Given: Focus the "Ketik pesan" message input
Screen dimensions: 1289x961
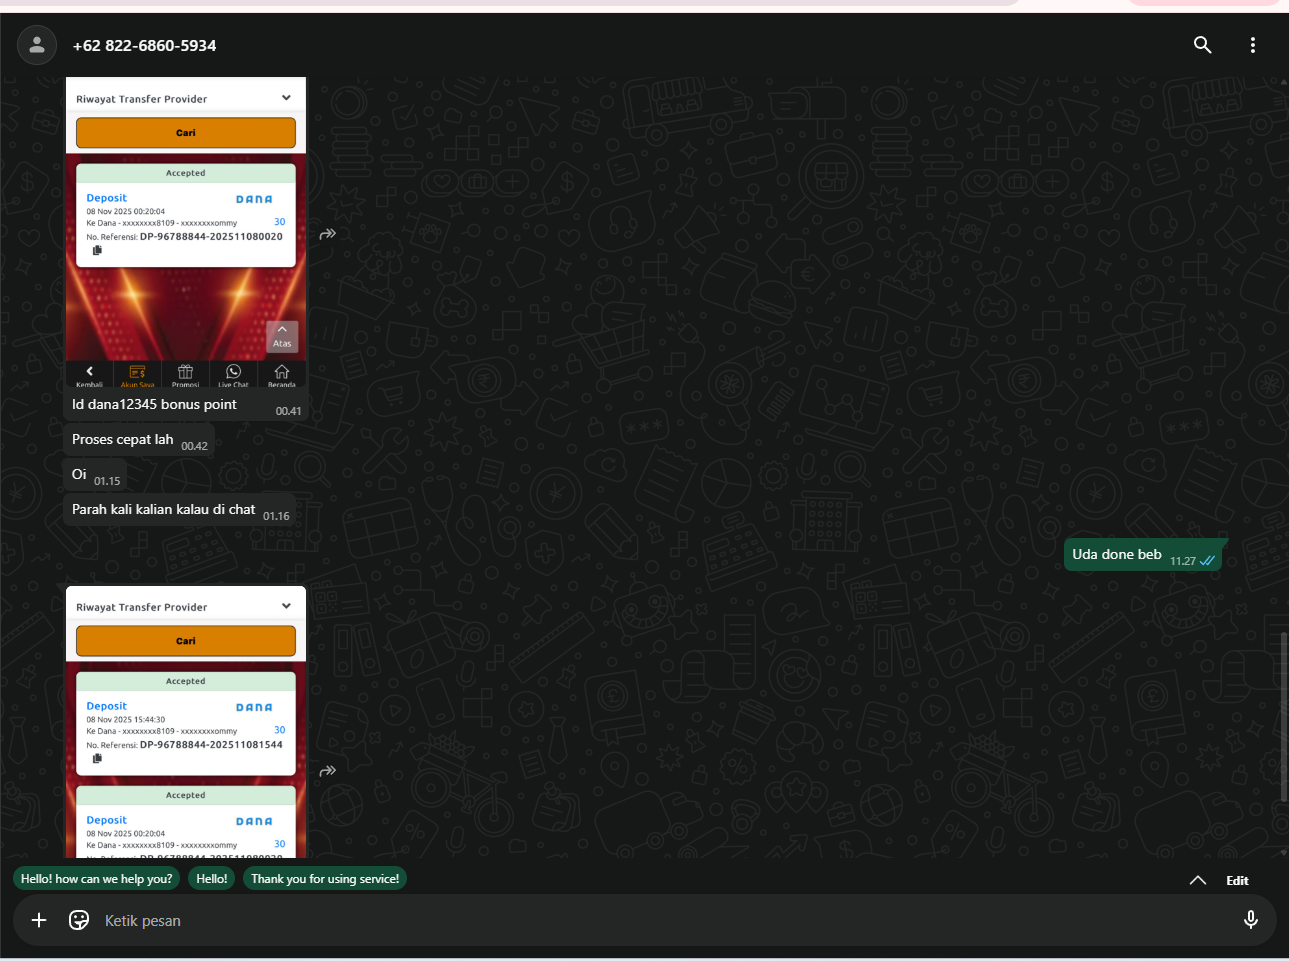Looking at the screenshot, I should pyautogui.click(x=665, y=920).
